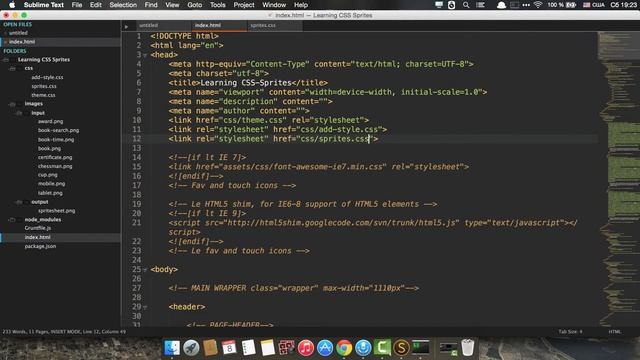Switch to the untitled tab
Image resolution: width=640 pixels, height=360 pixels.
pos(163,25)
